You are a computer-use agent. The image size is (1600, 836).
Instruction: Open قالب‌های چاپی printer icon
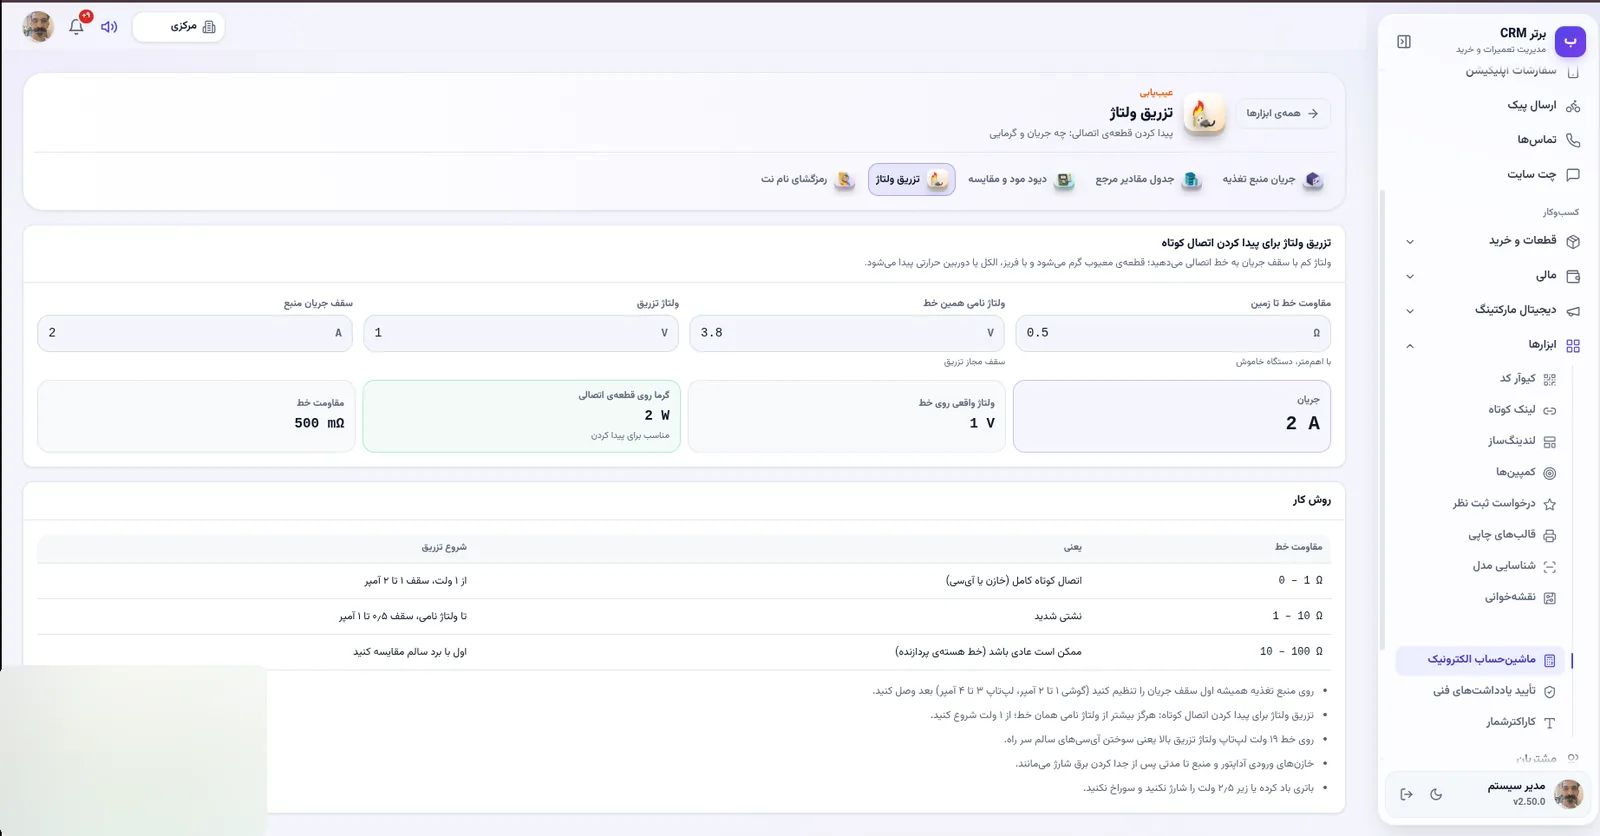(x=1550, y=536)
